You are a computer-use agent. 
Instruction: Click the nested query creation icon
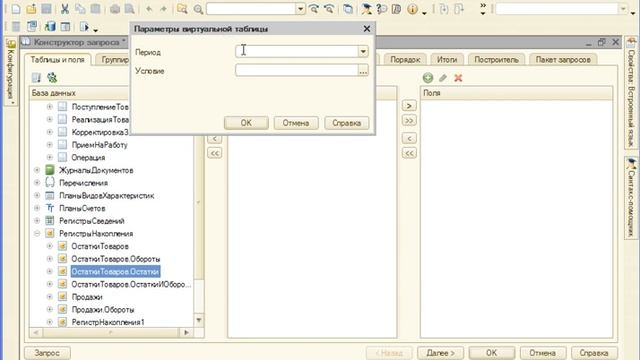point(52,78)
